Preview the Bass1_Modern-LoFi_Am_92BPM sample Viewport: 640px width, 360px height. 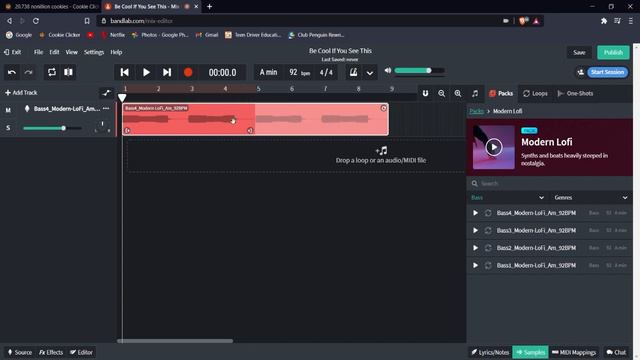475,266
